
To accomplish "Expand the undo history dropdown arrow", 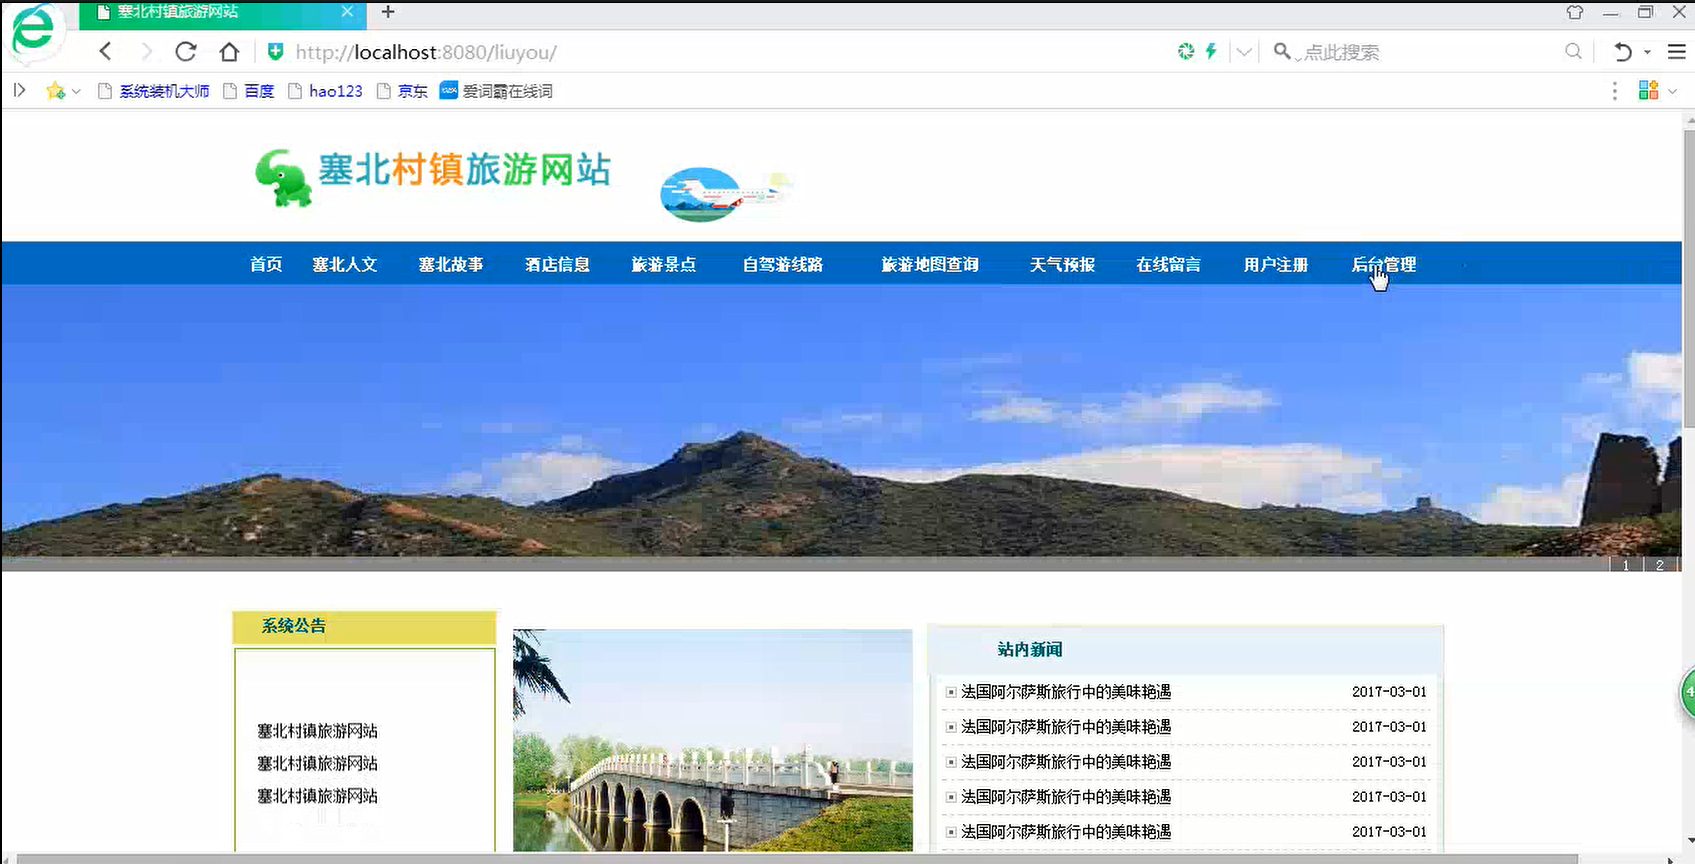I will click(x=1647, y=52).
